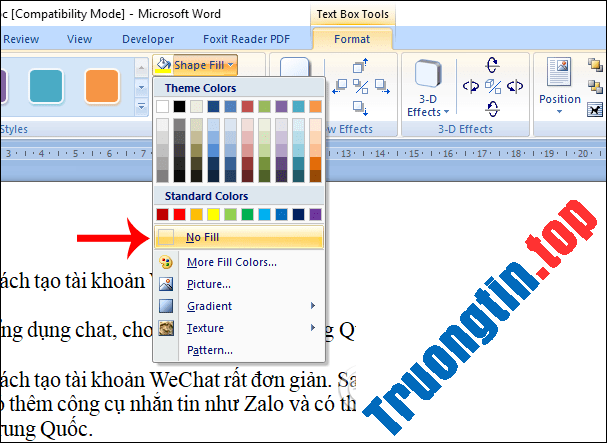This screenshot has width=607, height=443.
Task: Pick orange theme color swatch
Action: (316, 106)
